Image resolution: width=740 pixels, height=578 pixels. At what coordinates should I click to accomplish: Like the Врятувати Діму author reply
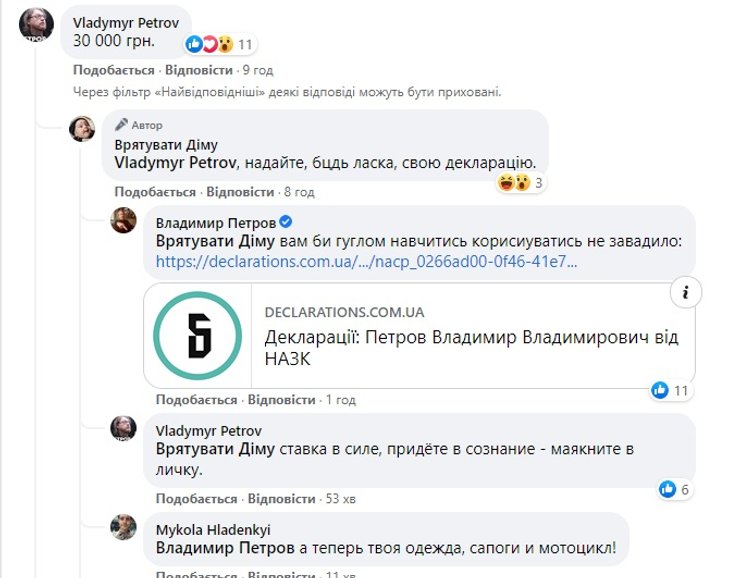coord(155,191)
